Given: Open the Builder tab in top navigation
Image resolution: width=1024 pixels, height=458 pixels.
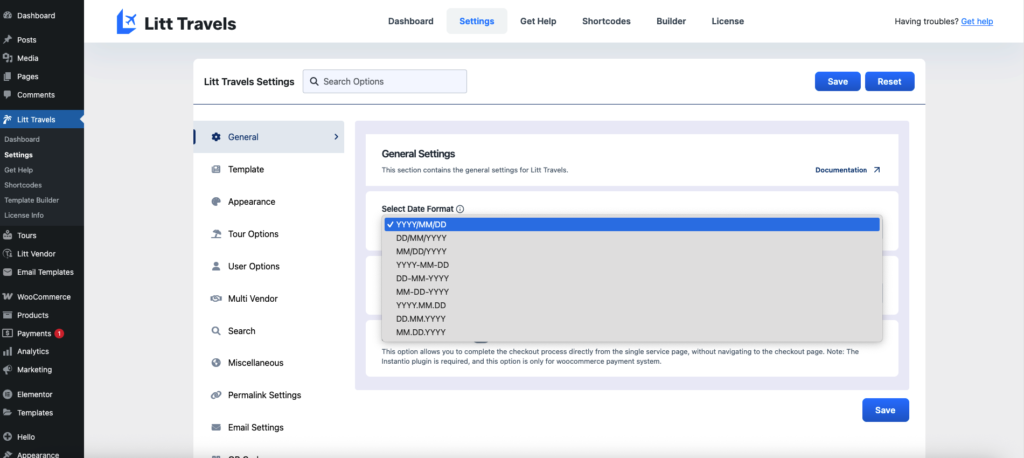Looking at the screenshot, I should tap(671, 21).
